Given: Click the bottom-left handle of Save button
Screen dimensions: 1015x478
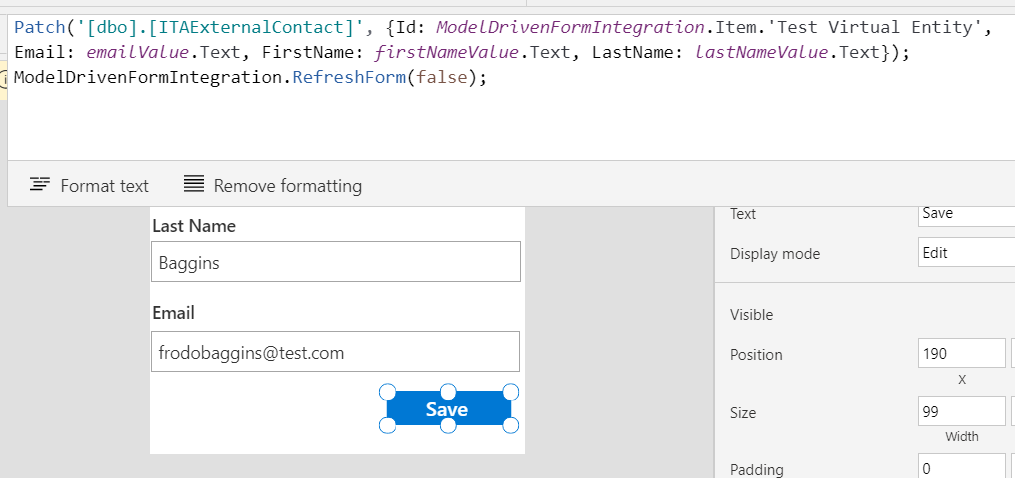Looking at the screenshot, I should 387,425.
